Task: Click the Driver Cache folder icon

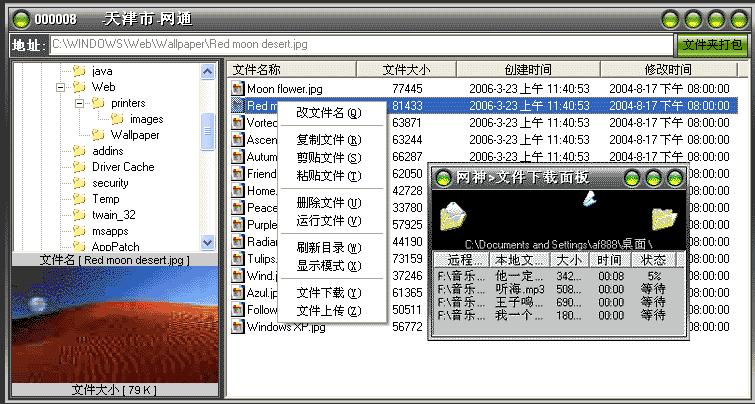Action: [x=80, y=167]
